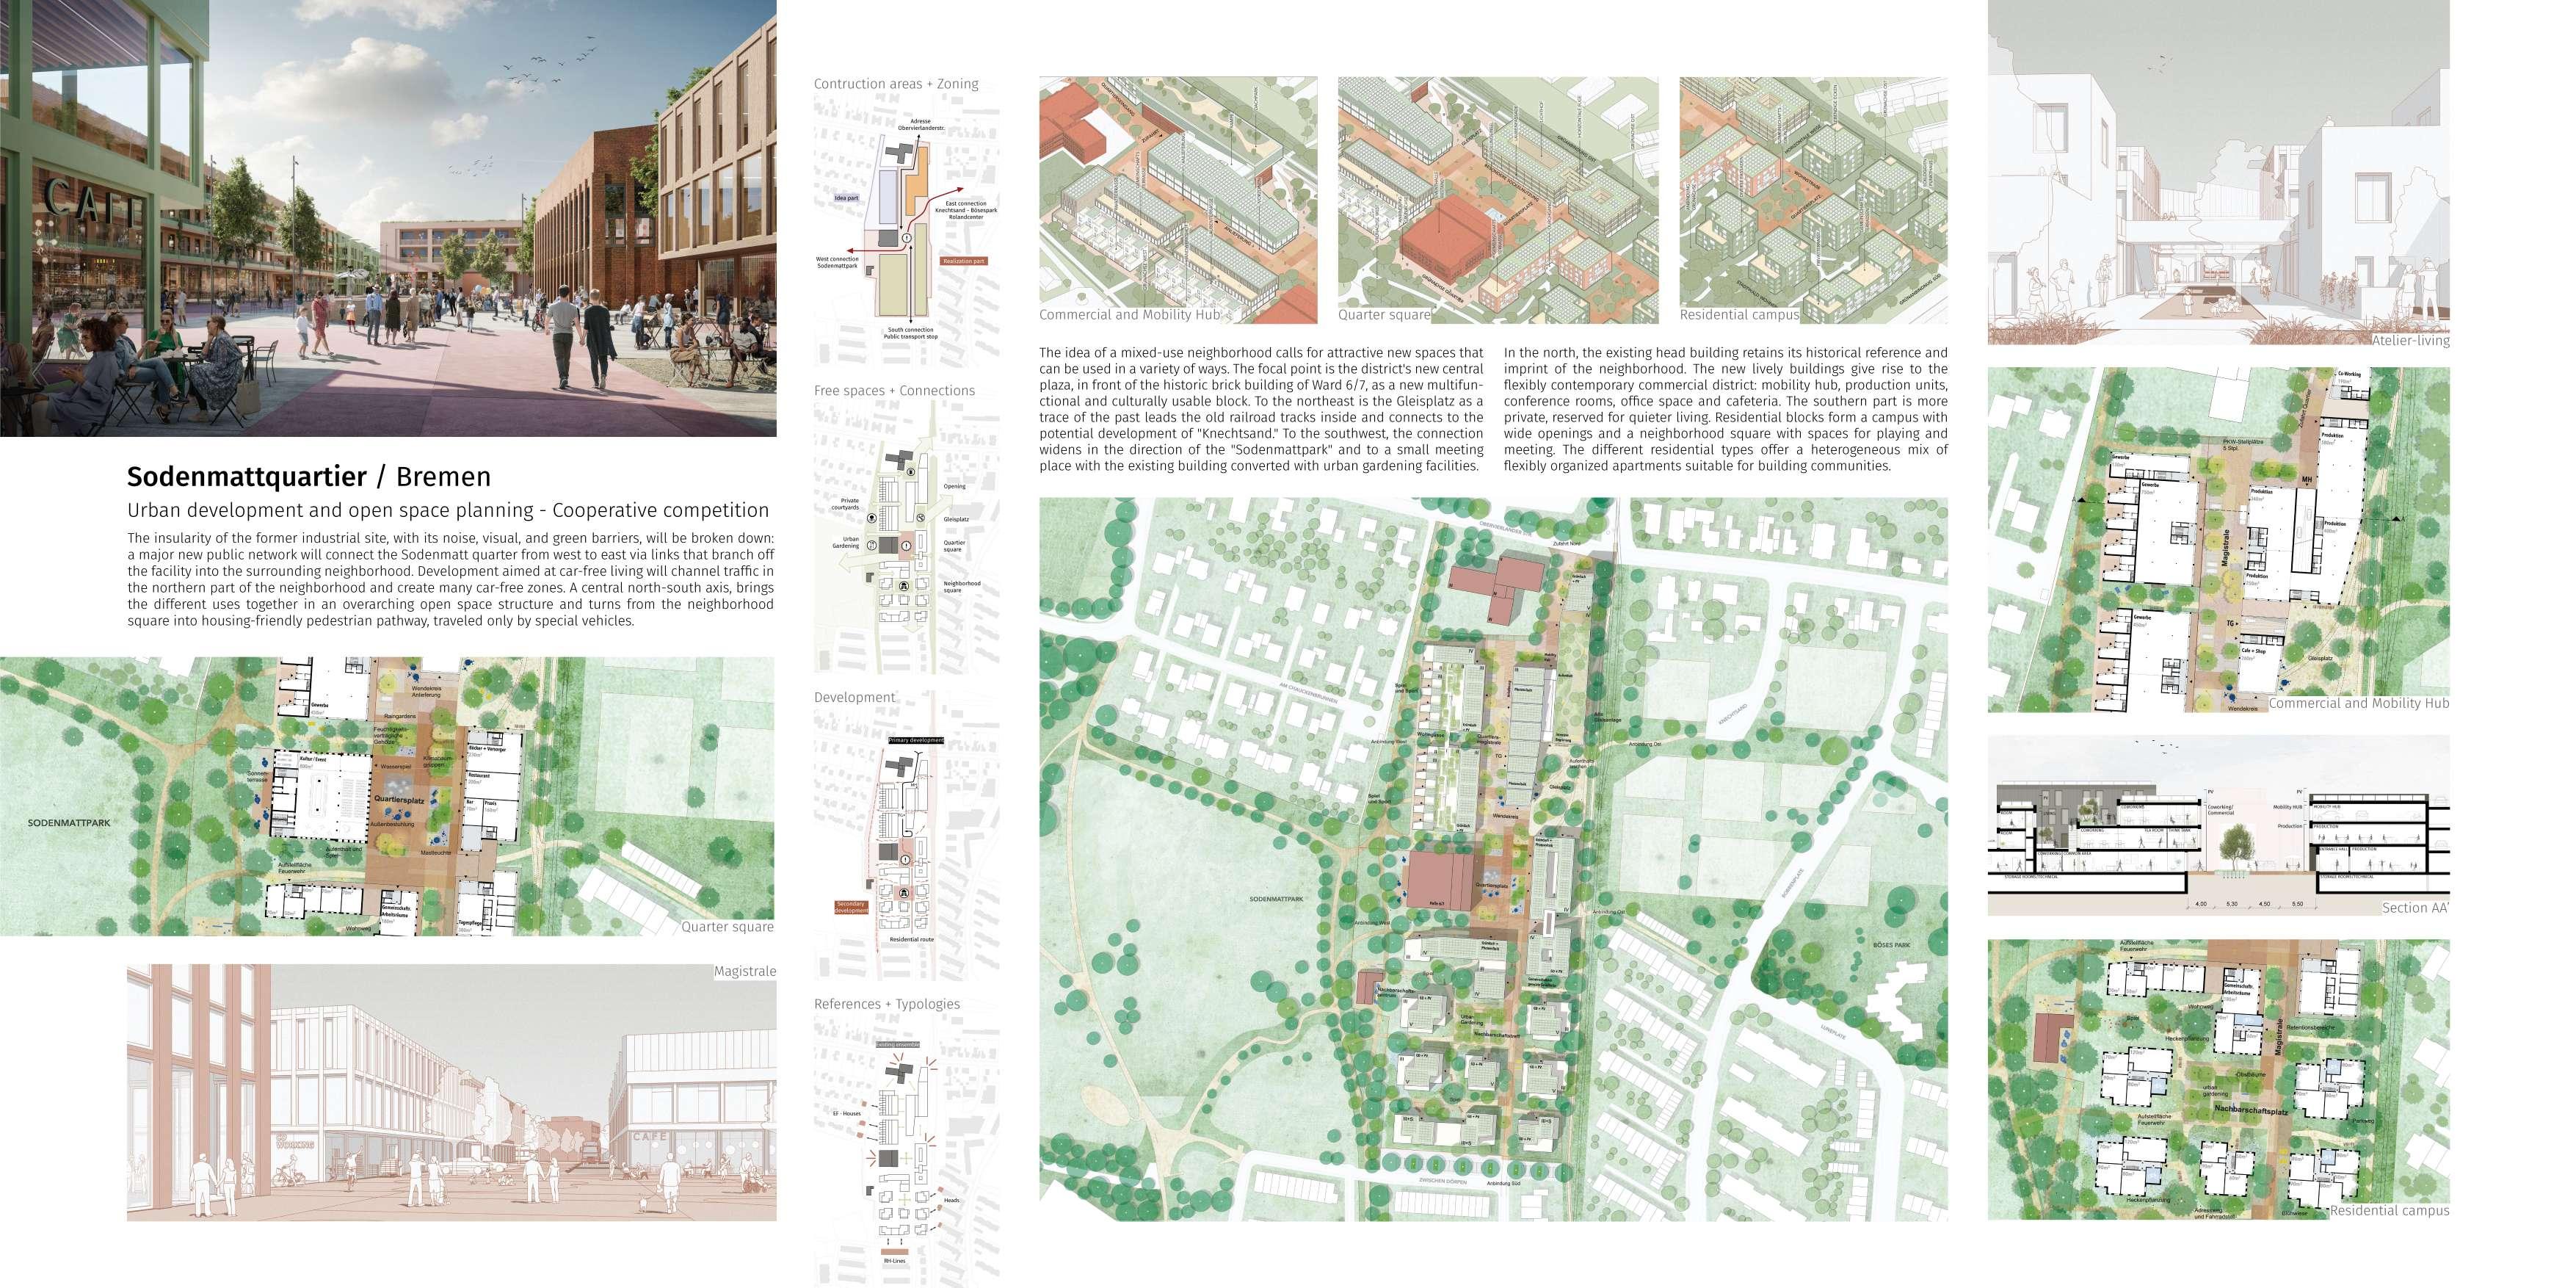The width and height of the screenshot is (2576, 1288).
Task: Click the 'Neighborhood square' label
Action: [962, 587]
